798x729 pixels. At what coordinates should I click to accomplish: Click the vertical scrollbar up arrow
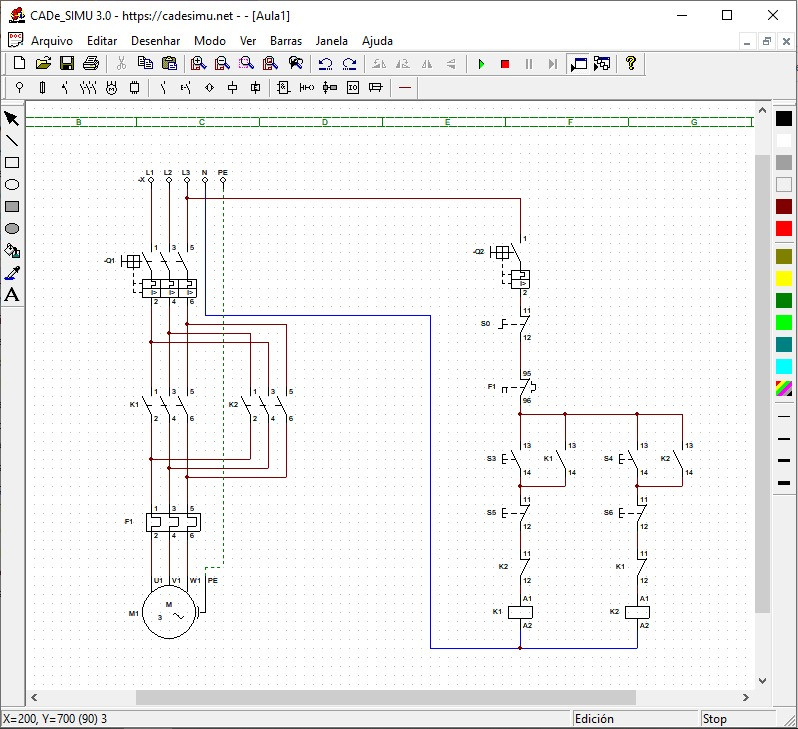click(x=762, y=110)
